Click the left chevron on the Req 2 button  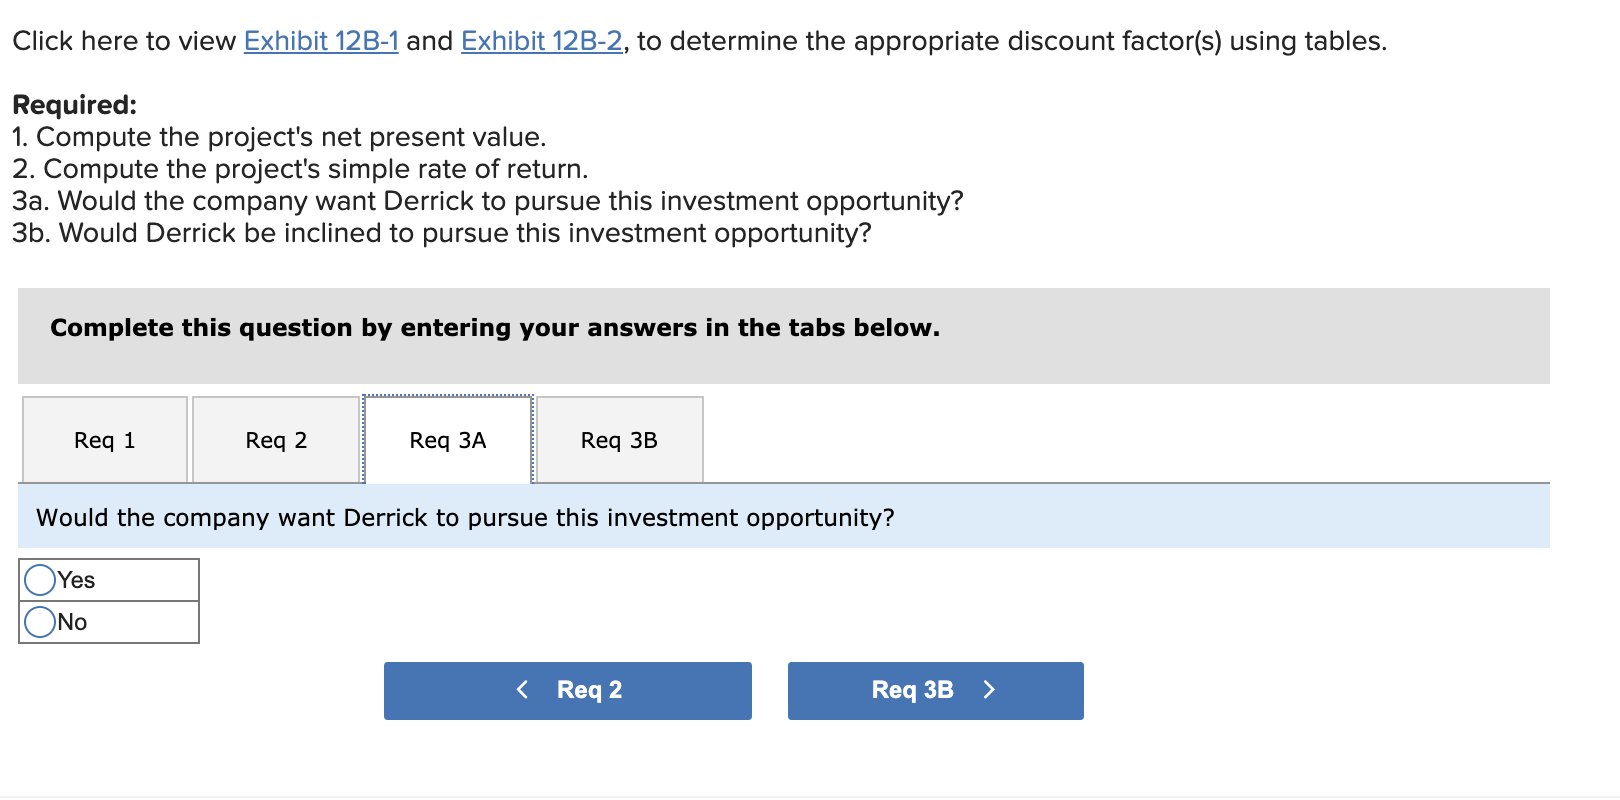point(521,689)
